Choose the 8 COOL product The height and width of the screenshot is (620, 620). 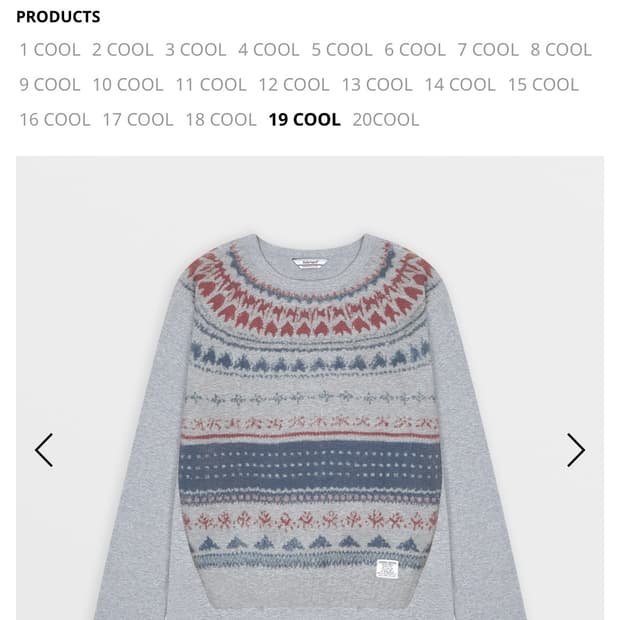point(561,50)
